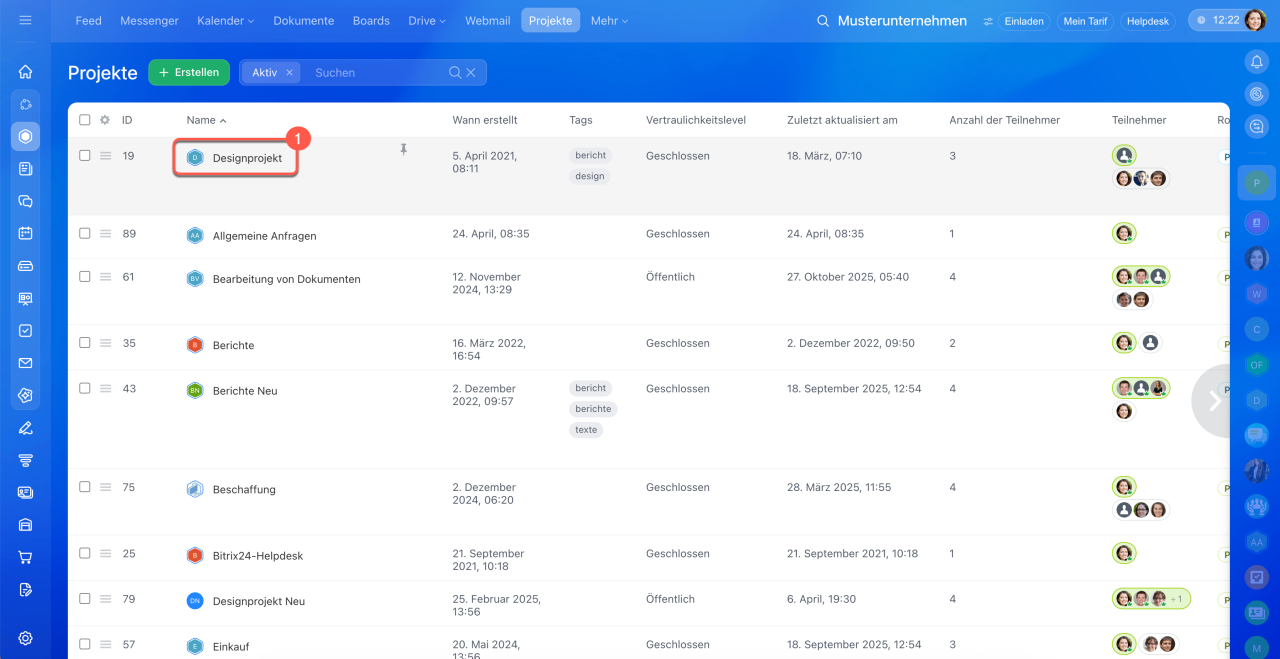1280x659 pixels.
Task: Open the row menu for Allgemeine Anfragen
Action: click(x=105, y=234)
